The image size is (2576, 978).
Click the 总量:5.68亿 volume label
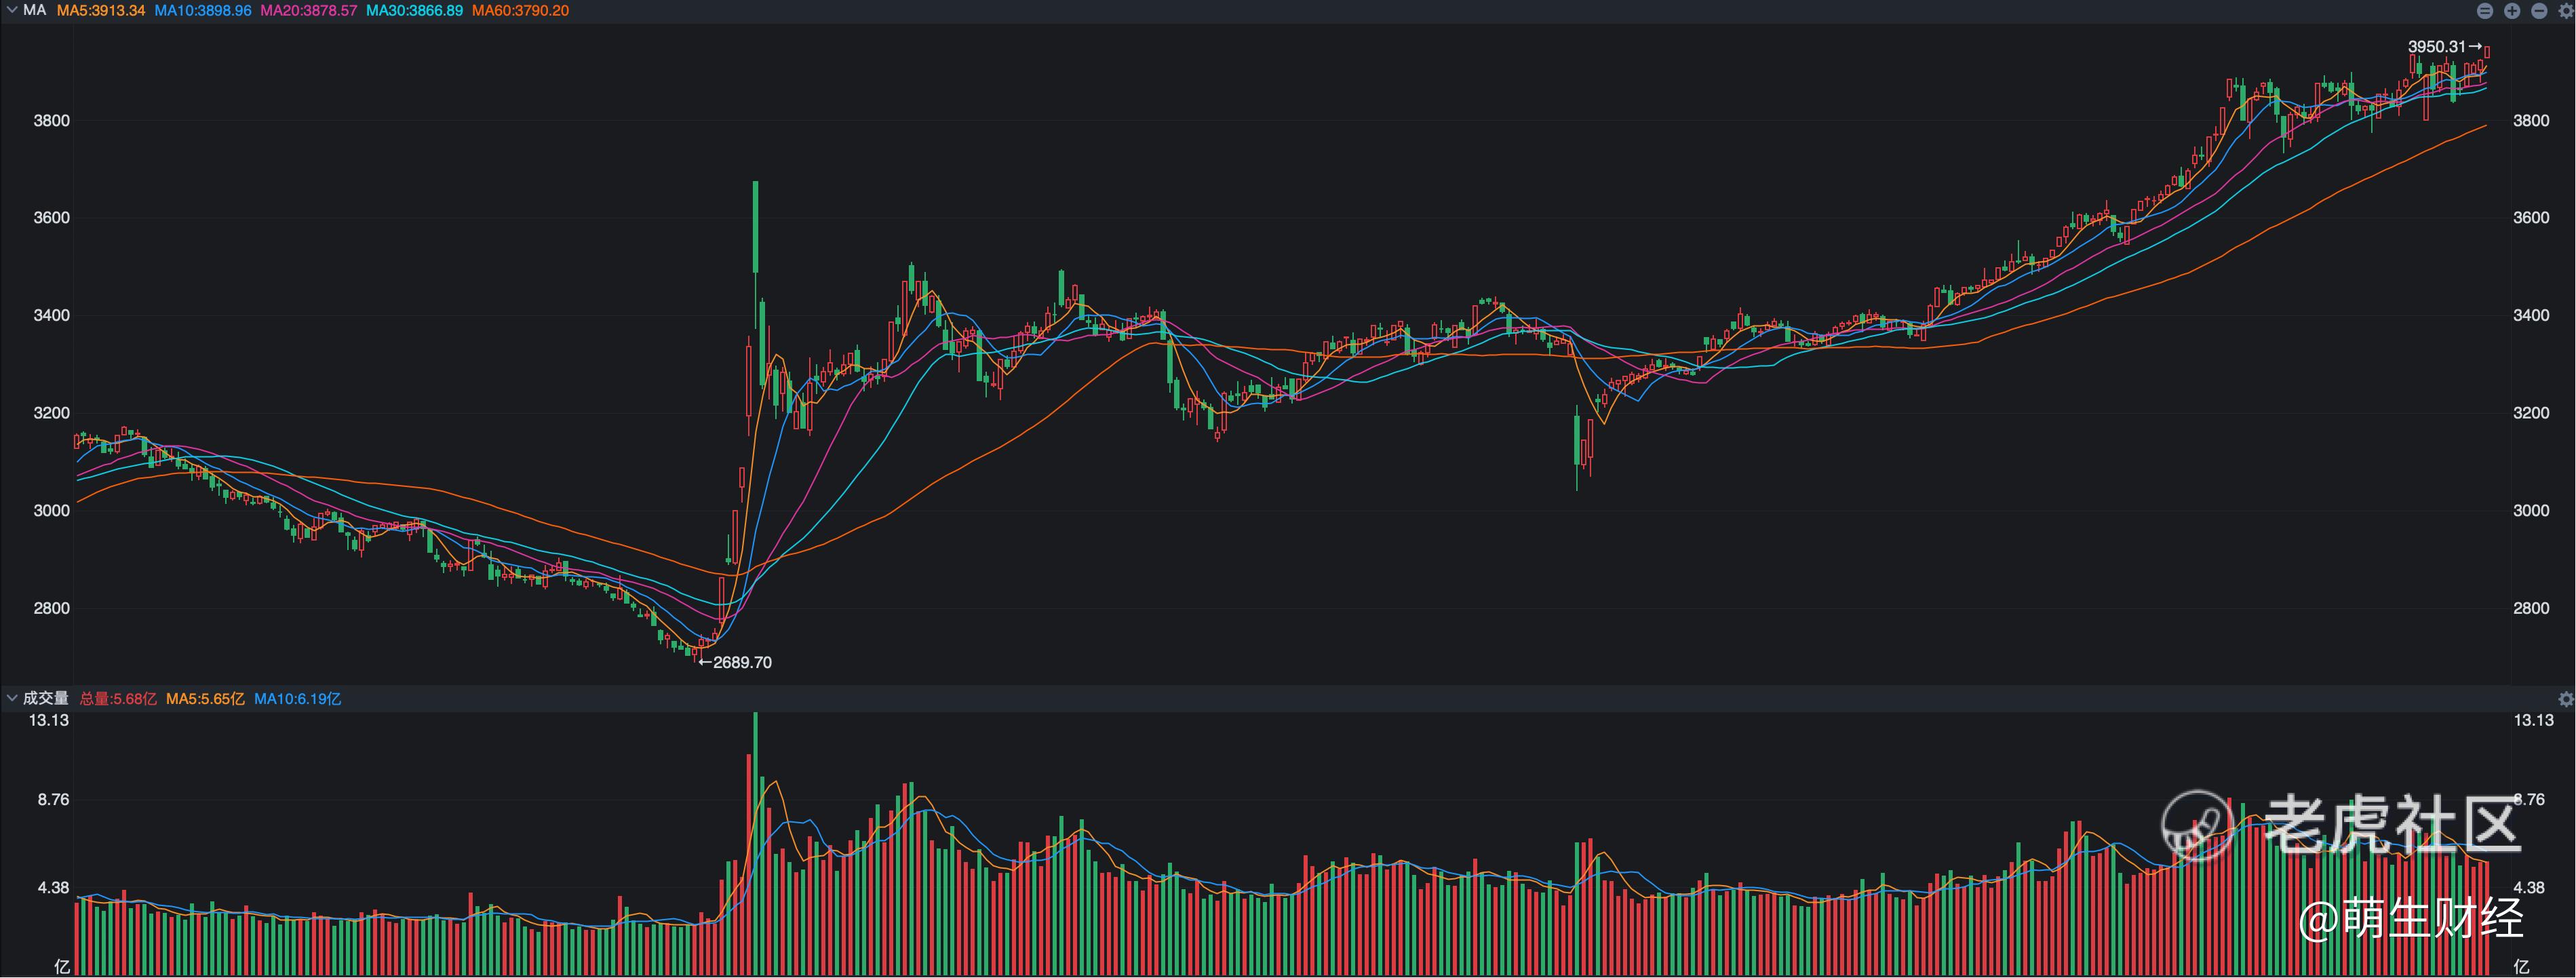point(118,699)
